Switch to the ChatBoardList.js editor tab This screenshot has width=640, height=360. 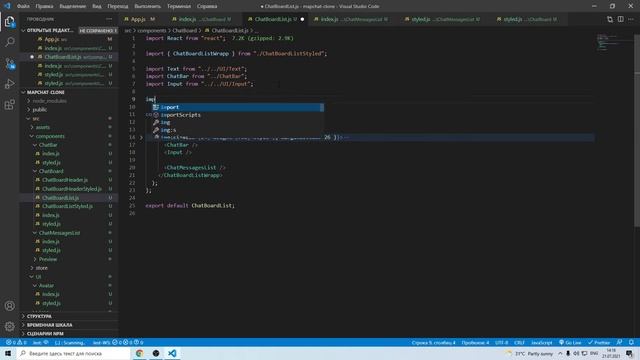276,19
